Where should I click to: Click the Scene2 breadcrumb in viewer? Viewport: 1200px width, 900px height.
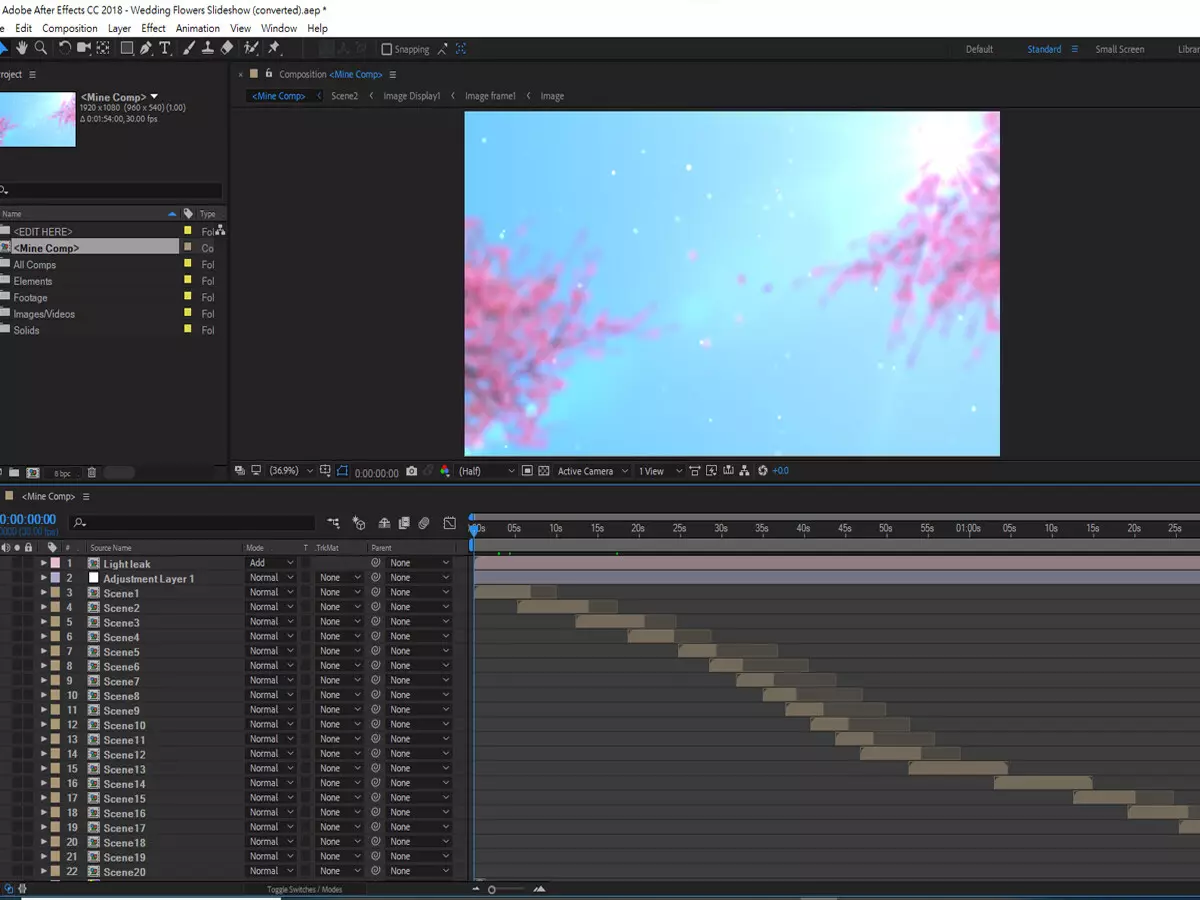coord(344,96)
